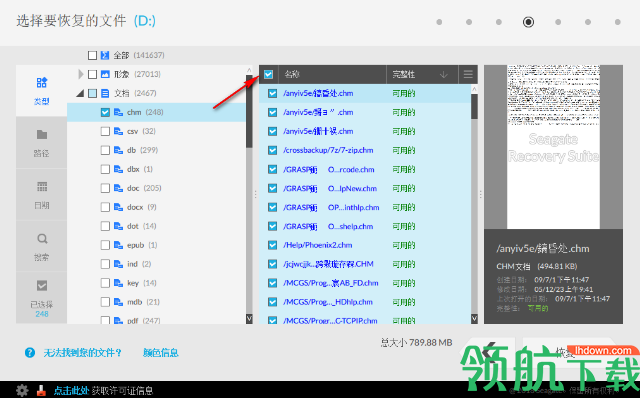This screenshot has width=640, height=398.
Task: Click the ind file type icon
Action: coord(118,264)
